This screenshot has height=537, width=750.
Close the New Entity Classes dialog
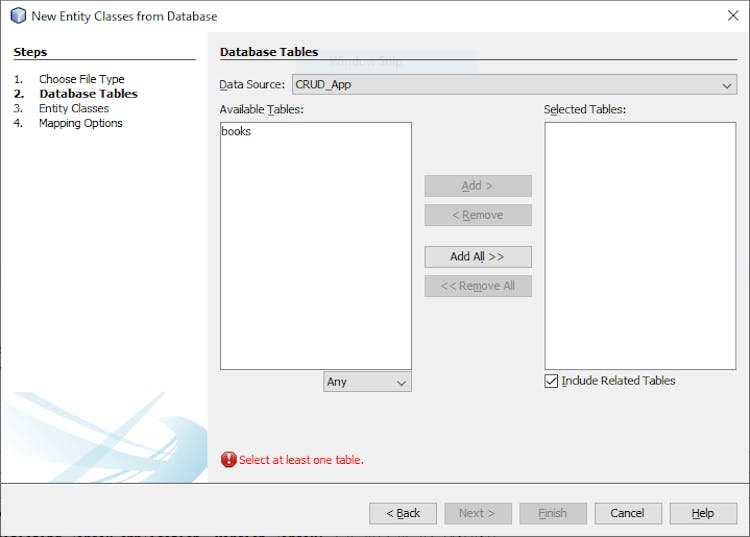(732, 16)
